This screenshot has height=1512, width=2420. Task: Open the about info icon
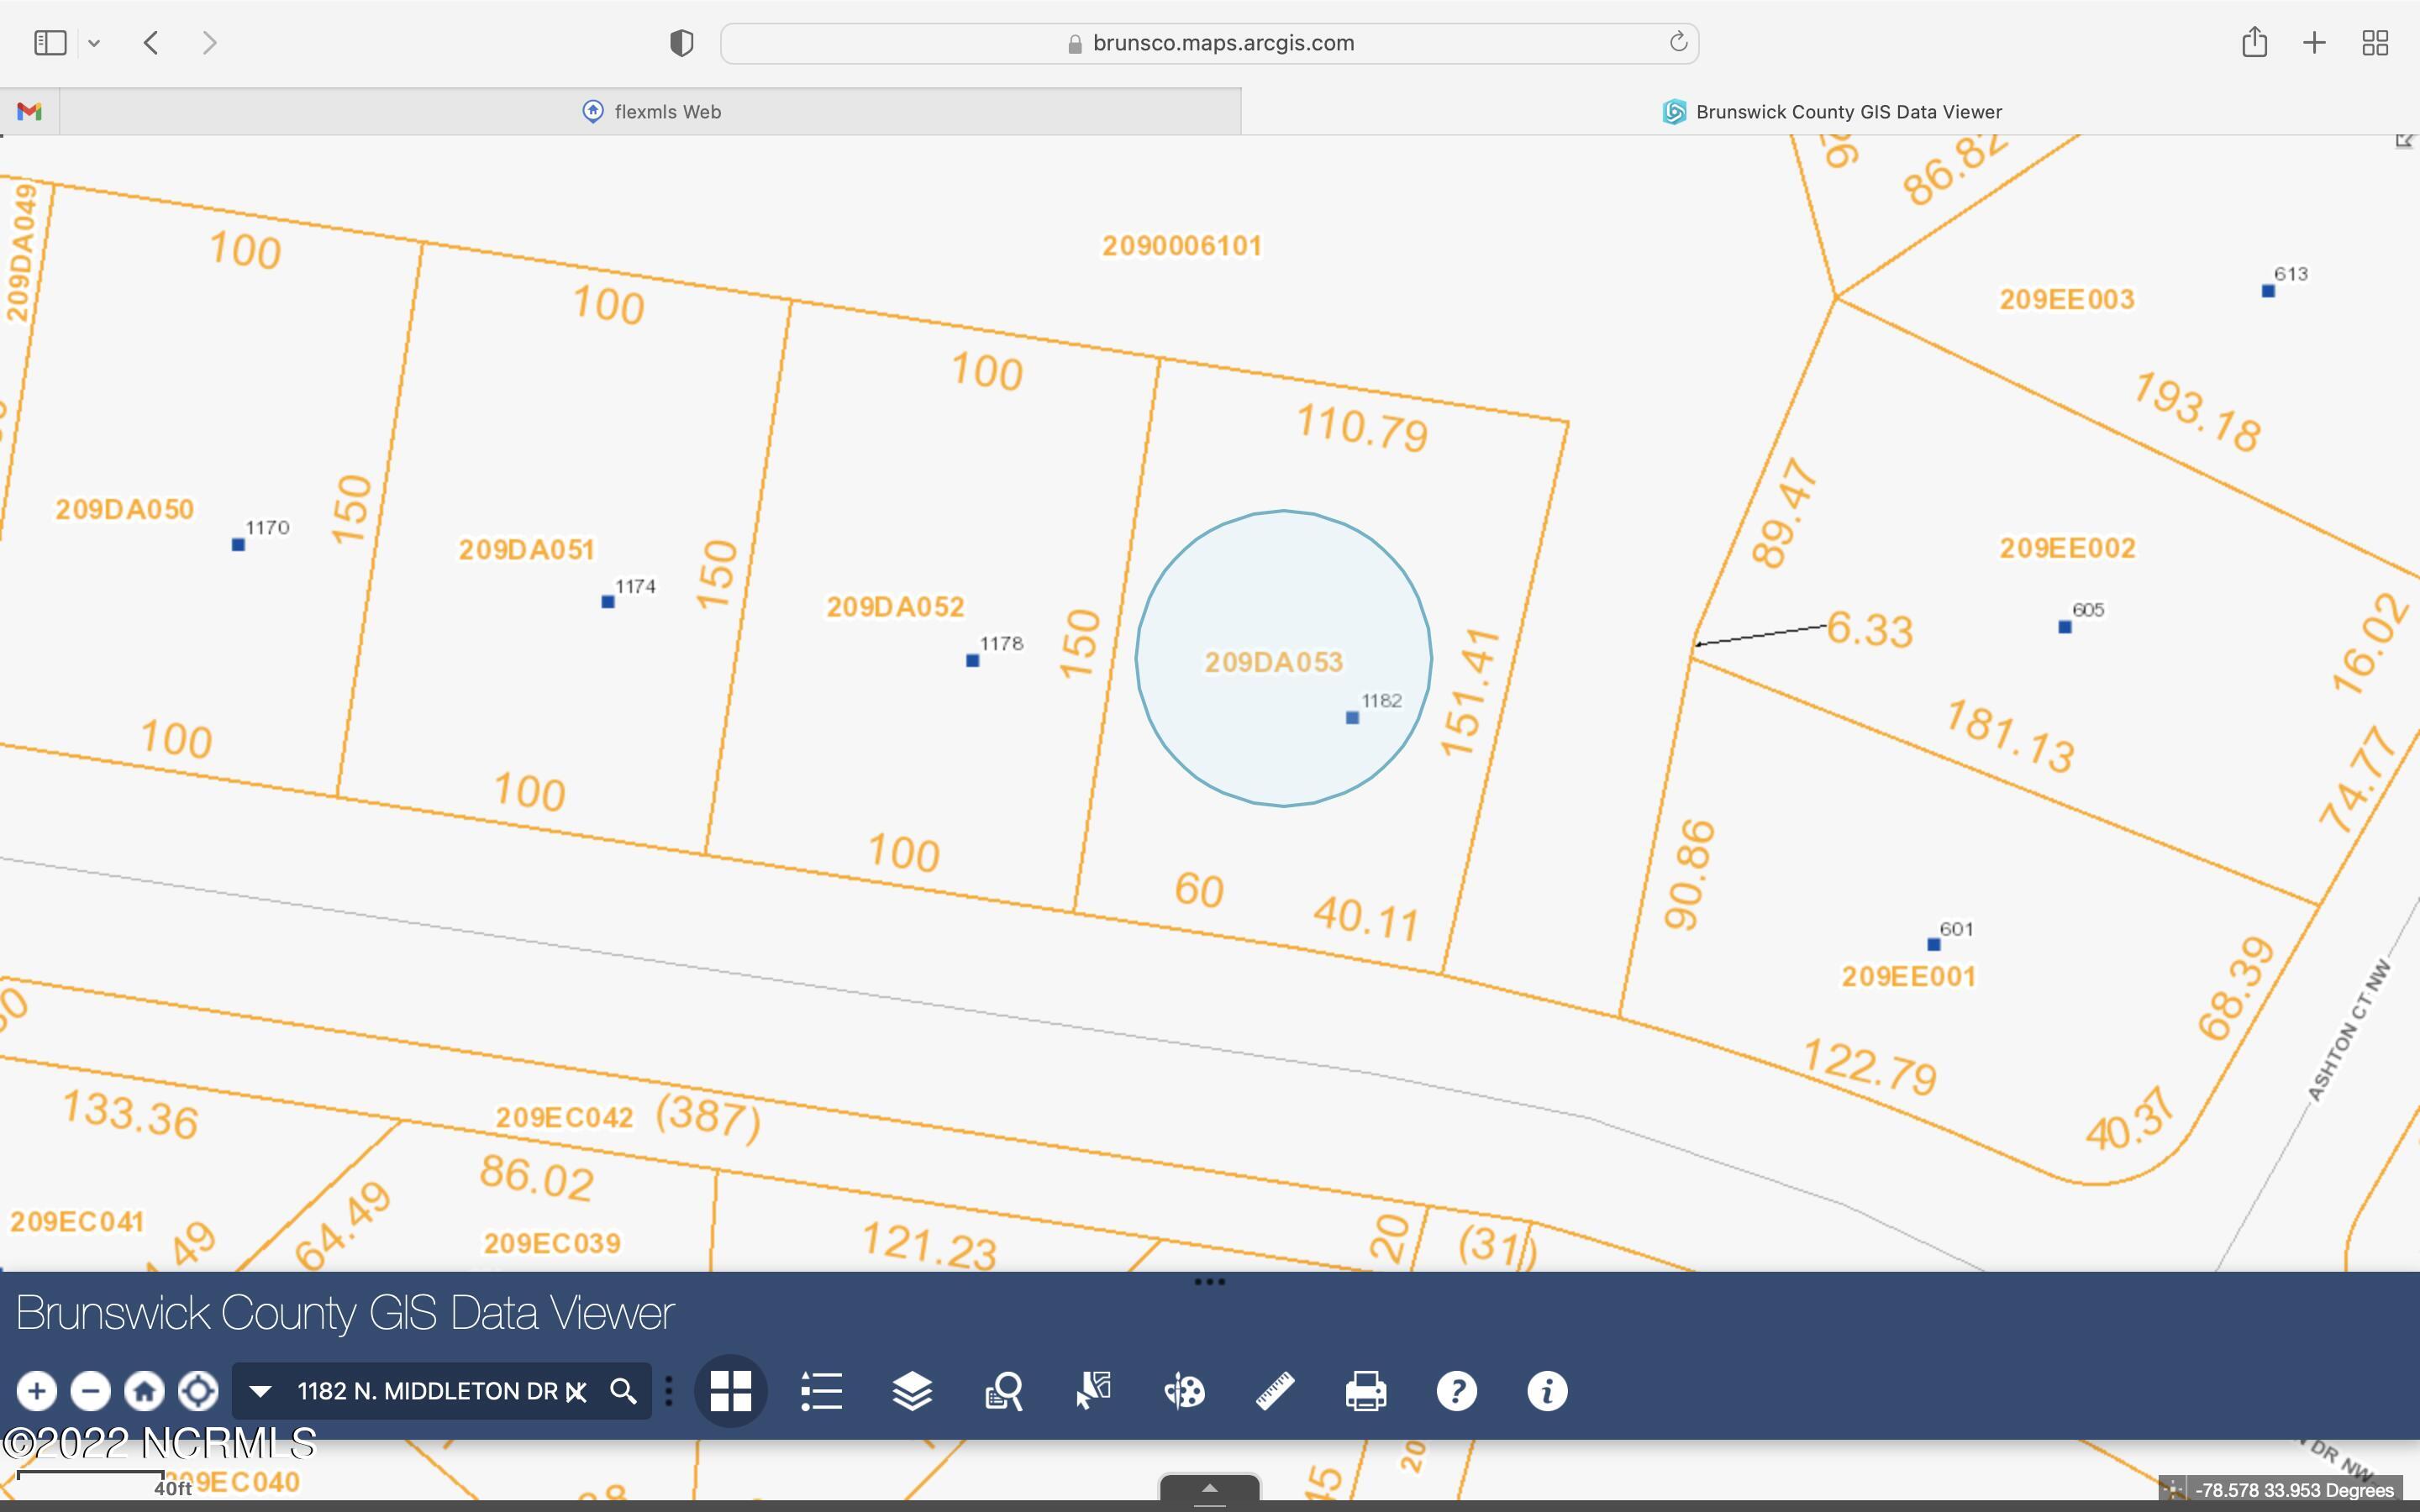[1547, 1391]
